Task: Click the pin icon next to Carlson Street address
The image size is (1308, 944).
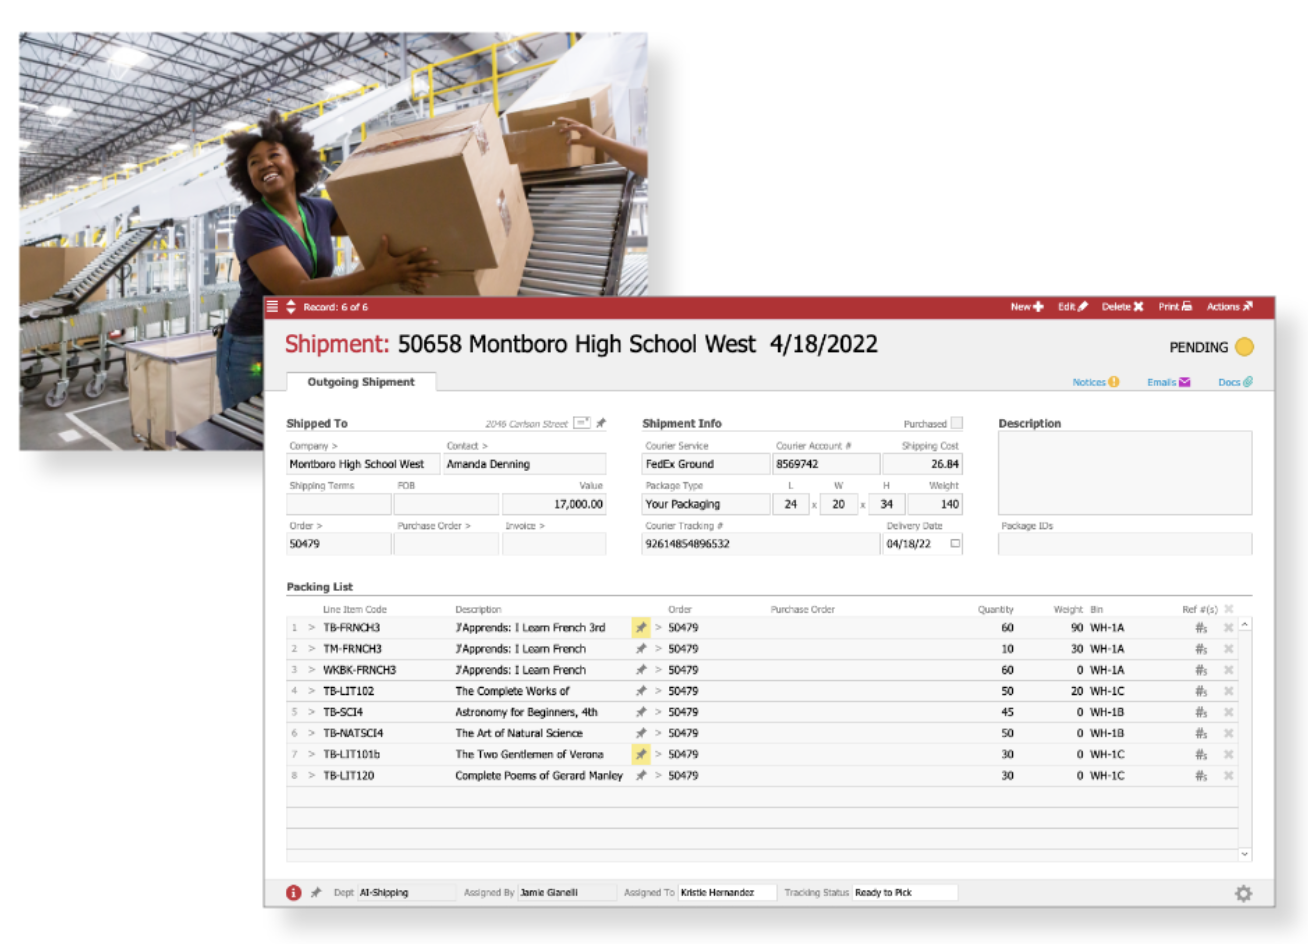Action: pos(601,424)
